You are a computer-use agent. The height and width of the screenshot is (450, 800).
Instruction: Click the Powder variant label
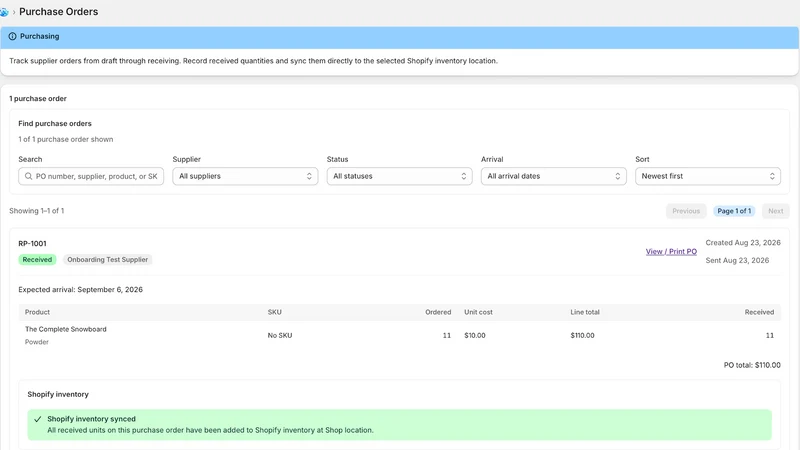37,342
